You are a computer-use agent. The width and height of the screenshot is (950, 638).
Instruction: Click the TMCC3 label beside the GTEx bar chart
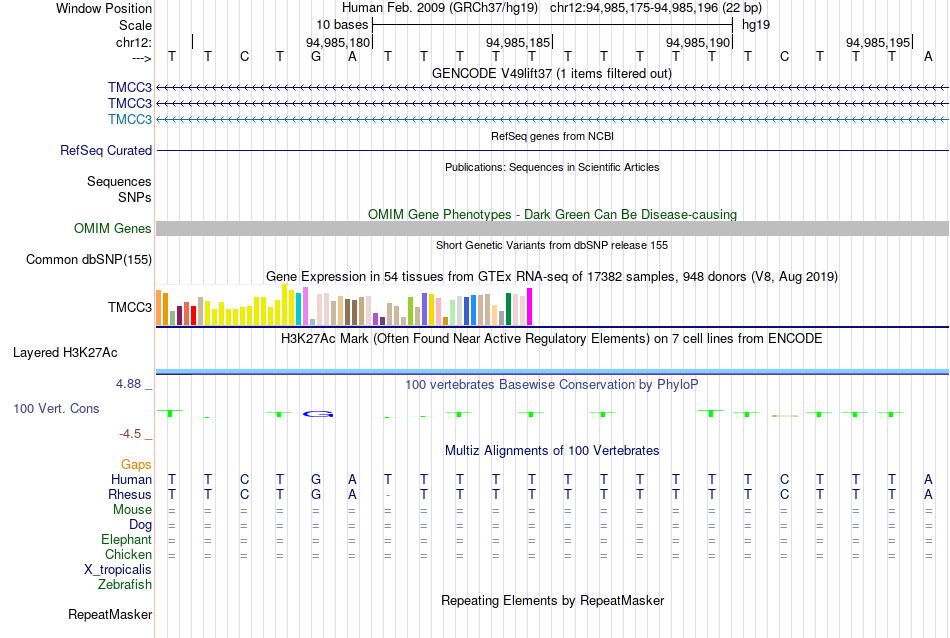coord(130,307)
